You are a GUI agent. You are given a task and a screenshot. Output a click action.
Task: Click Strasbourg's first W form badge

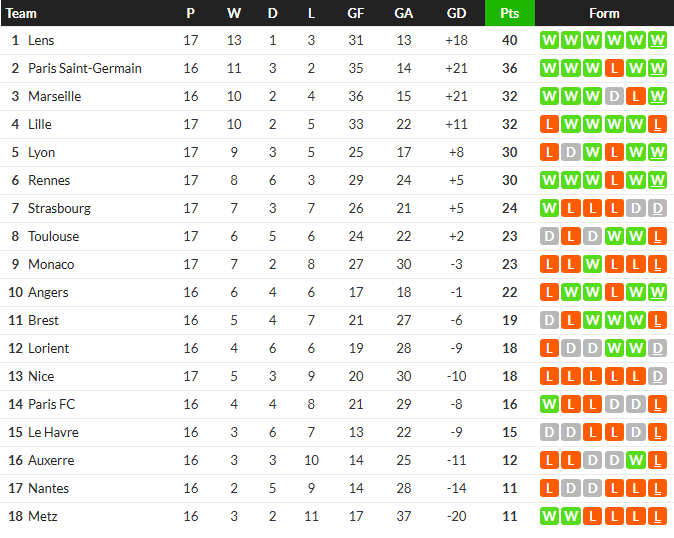tap(549, 208)
